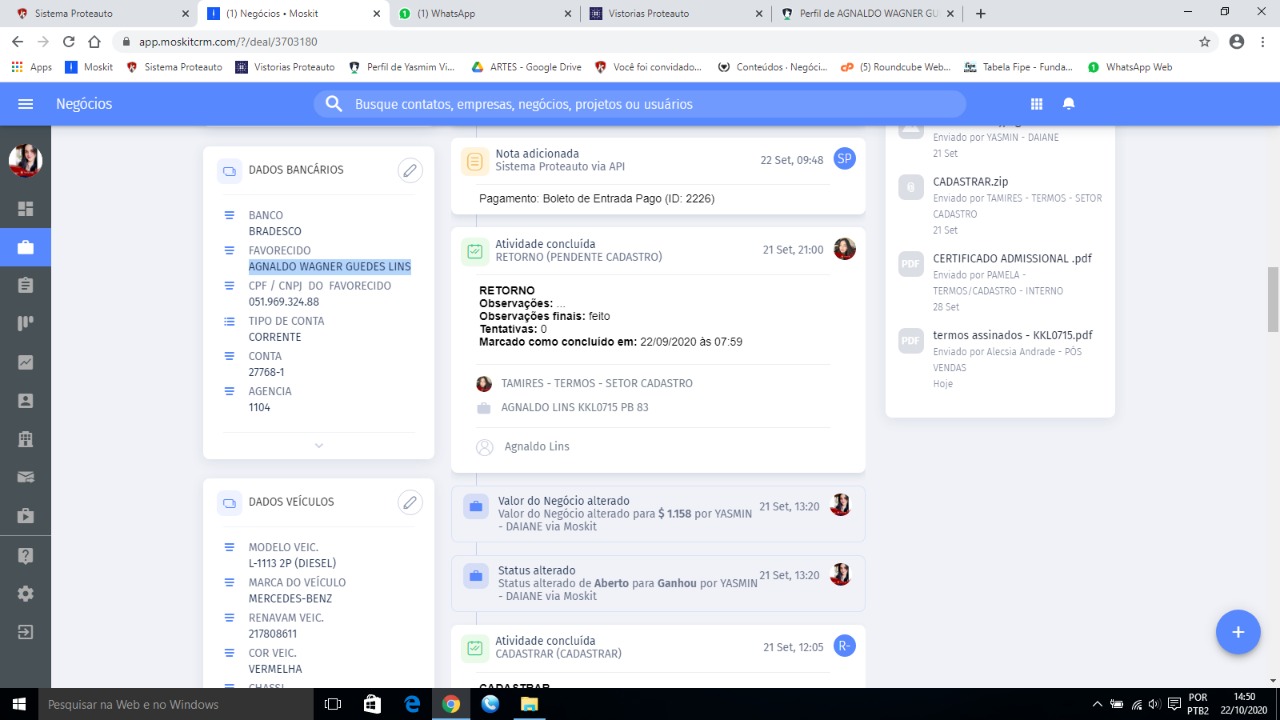Open the CADASTRAR.zip file

(970, 182)
